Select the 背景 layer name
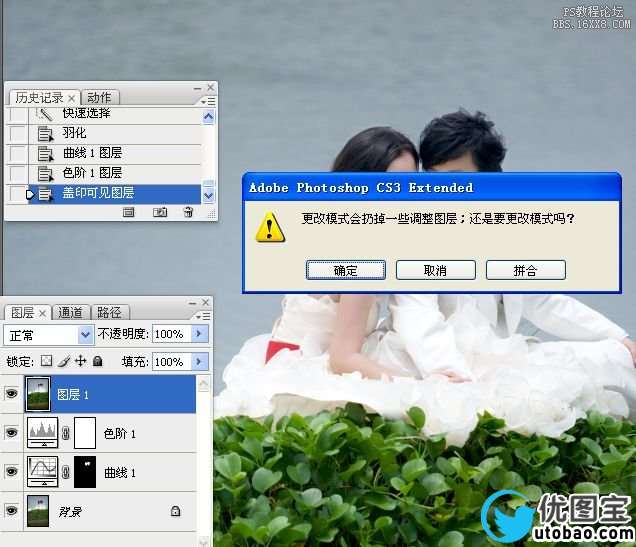This screenshot has width=636, height=547. click(x=70, y=512)
